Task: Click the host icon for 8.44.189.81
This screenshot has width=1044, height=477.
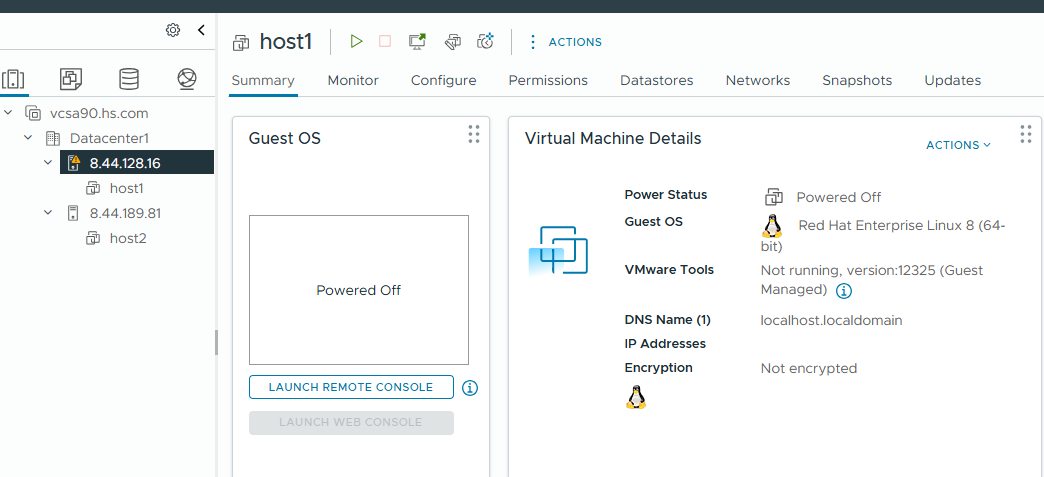Action: [x=73, y=214]
